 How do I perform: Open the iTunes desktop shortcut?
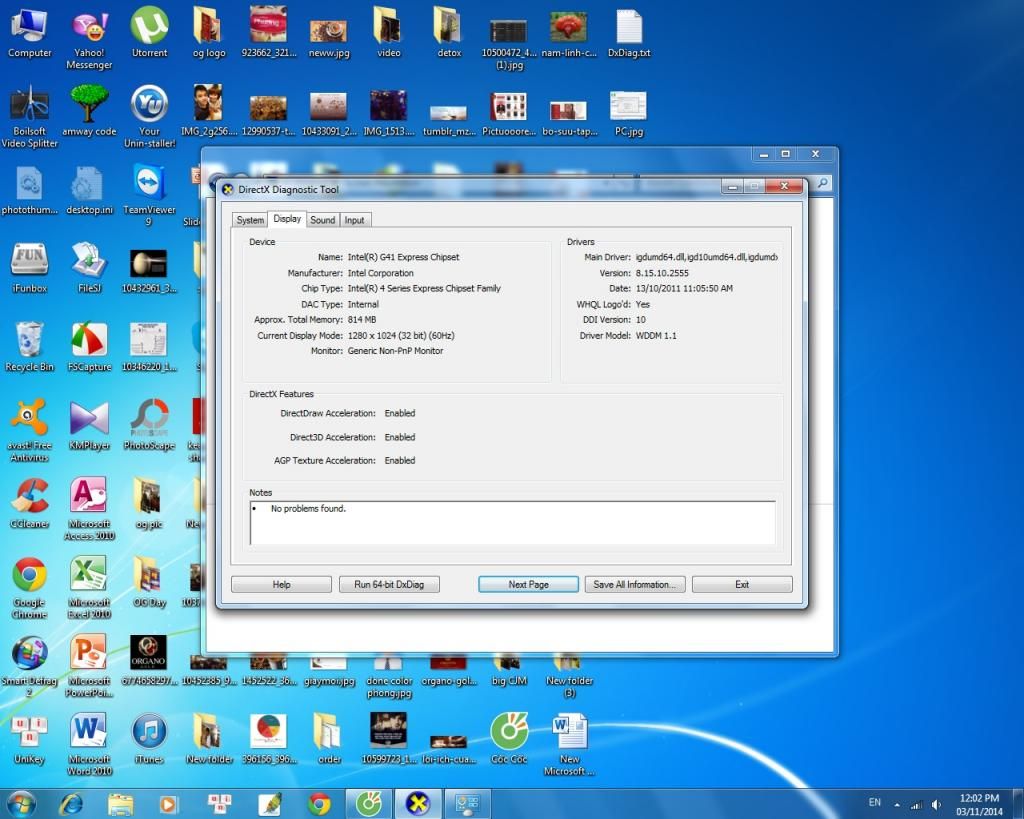point(149,733)
